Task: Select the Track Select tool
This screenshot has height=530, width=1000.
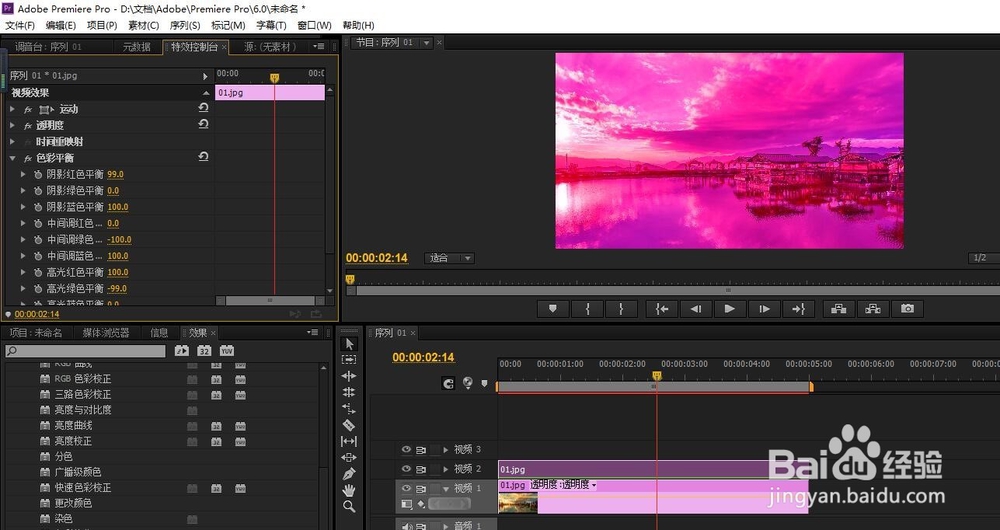Action: 349,360
